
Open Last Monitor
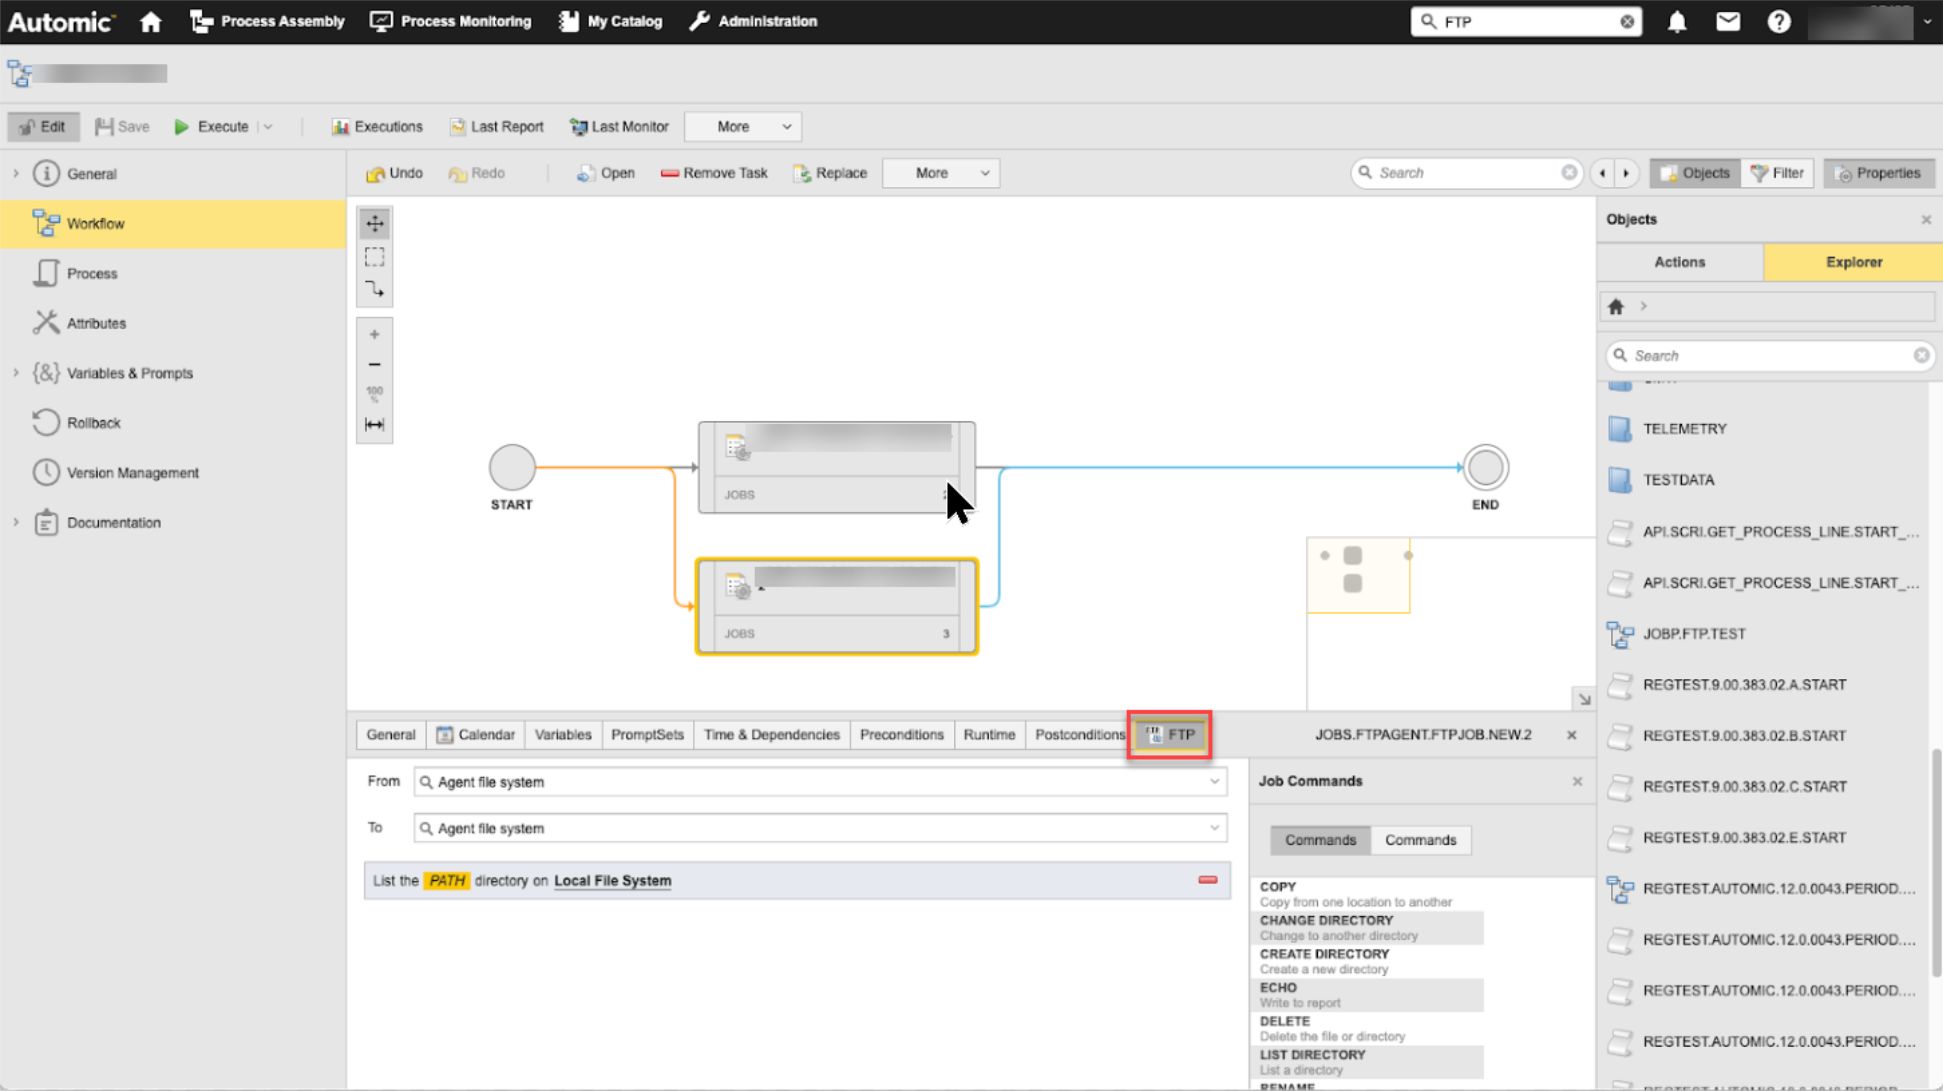[x=619, y=127]
